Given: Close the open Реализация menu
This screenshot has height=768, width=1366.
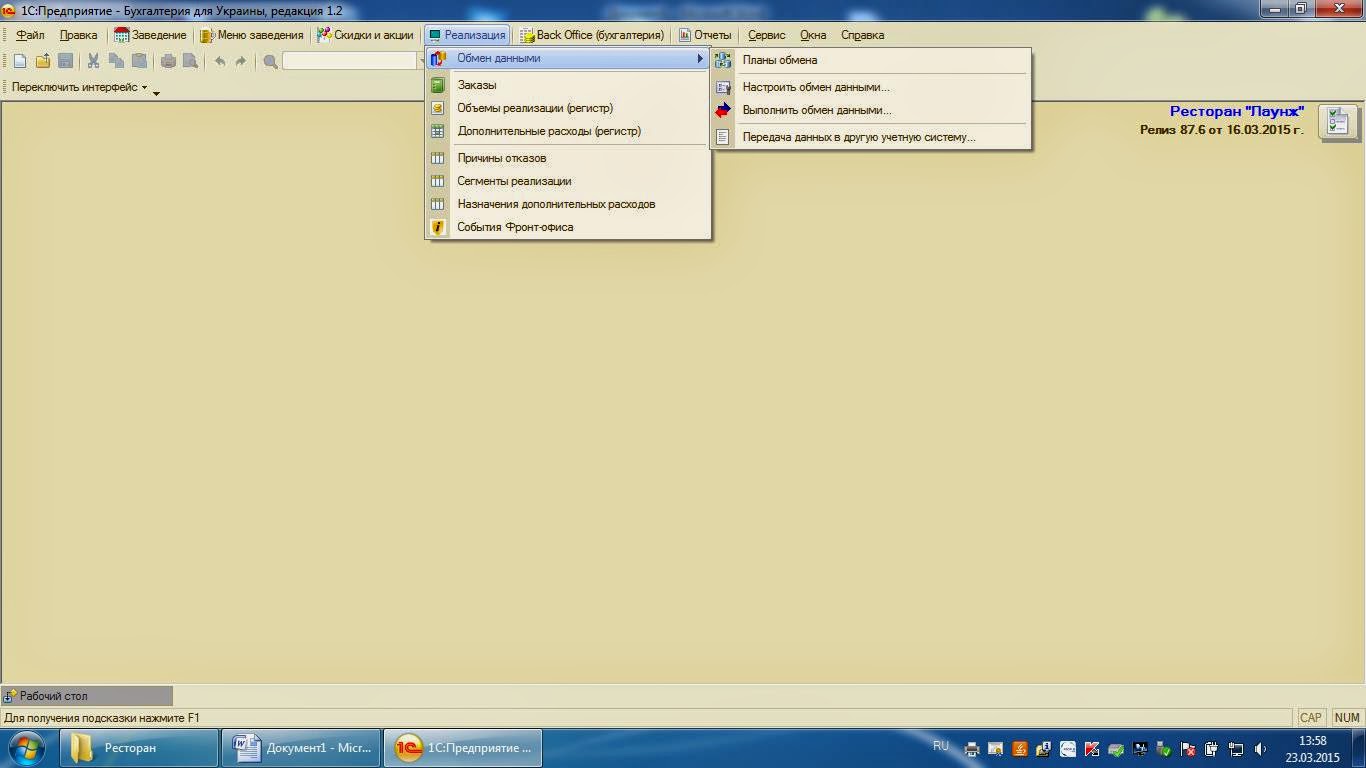Looking at the screenshot, I should (467, 35).
